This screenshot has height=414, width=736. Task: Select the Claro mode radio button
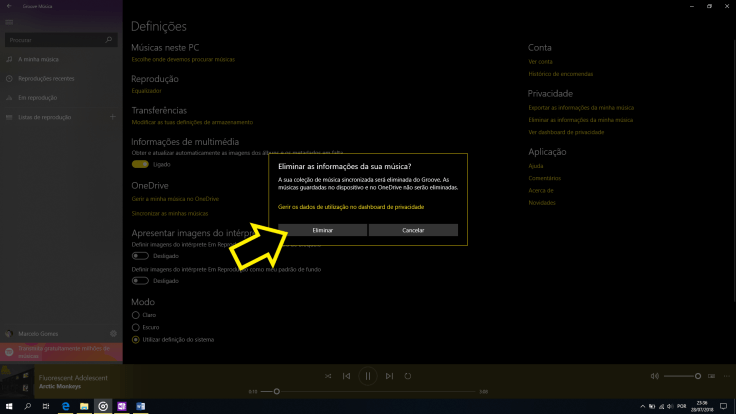click(136, 315)
